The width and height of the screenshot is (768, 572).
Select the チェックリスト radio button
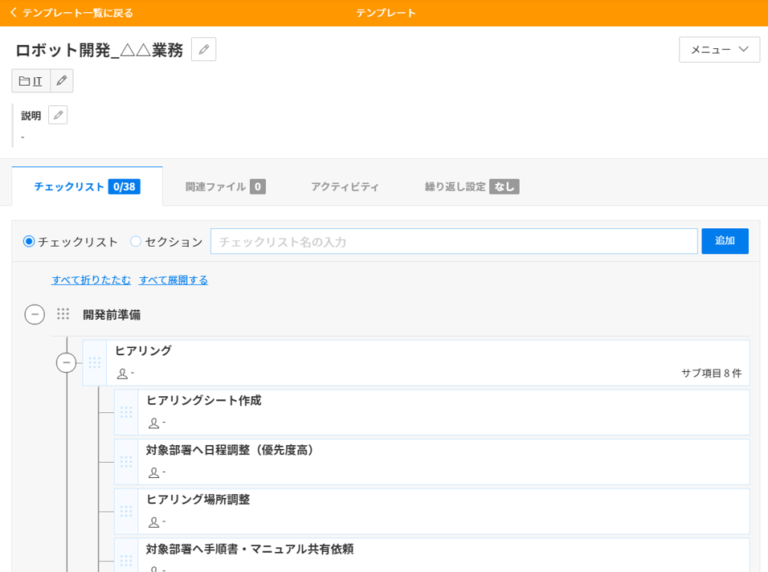(x=29, y=242)
